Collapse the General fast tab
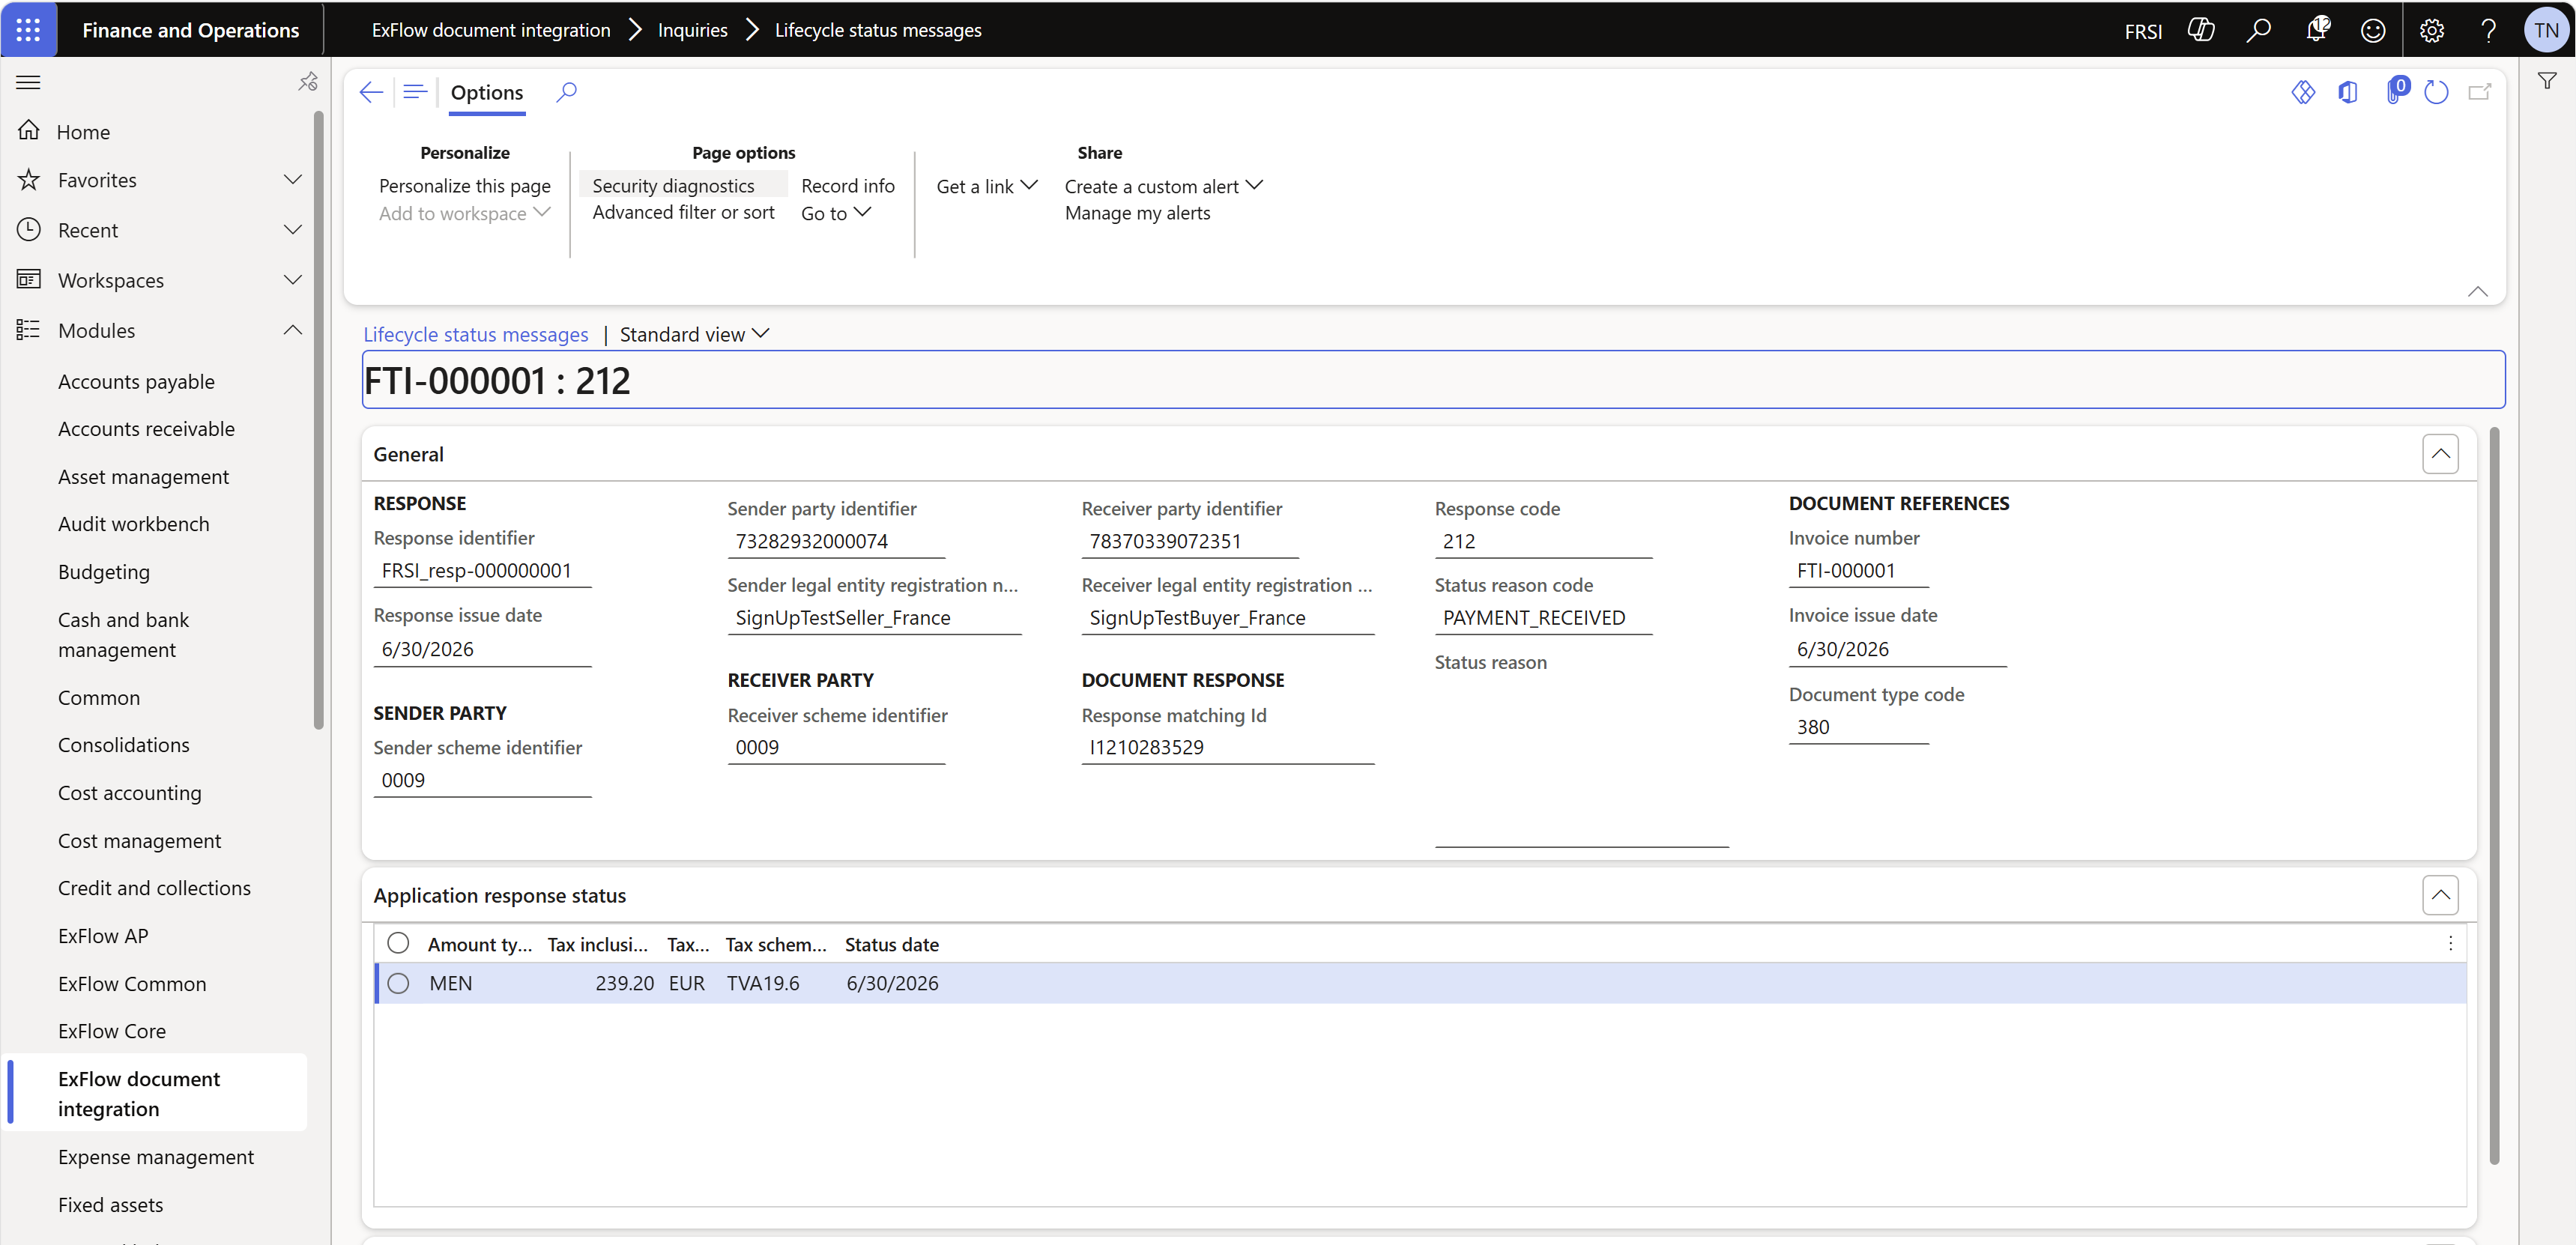Screen dimensions: 2576x1245 point(2440,454)
